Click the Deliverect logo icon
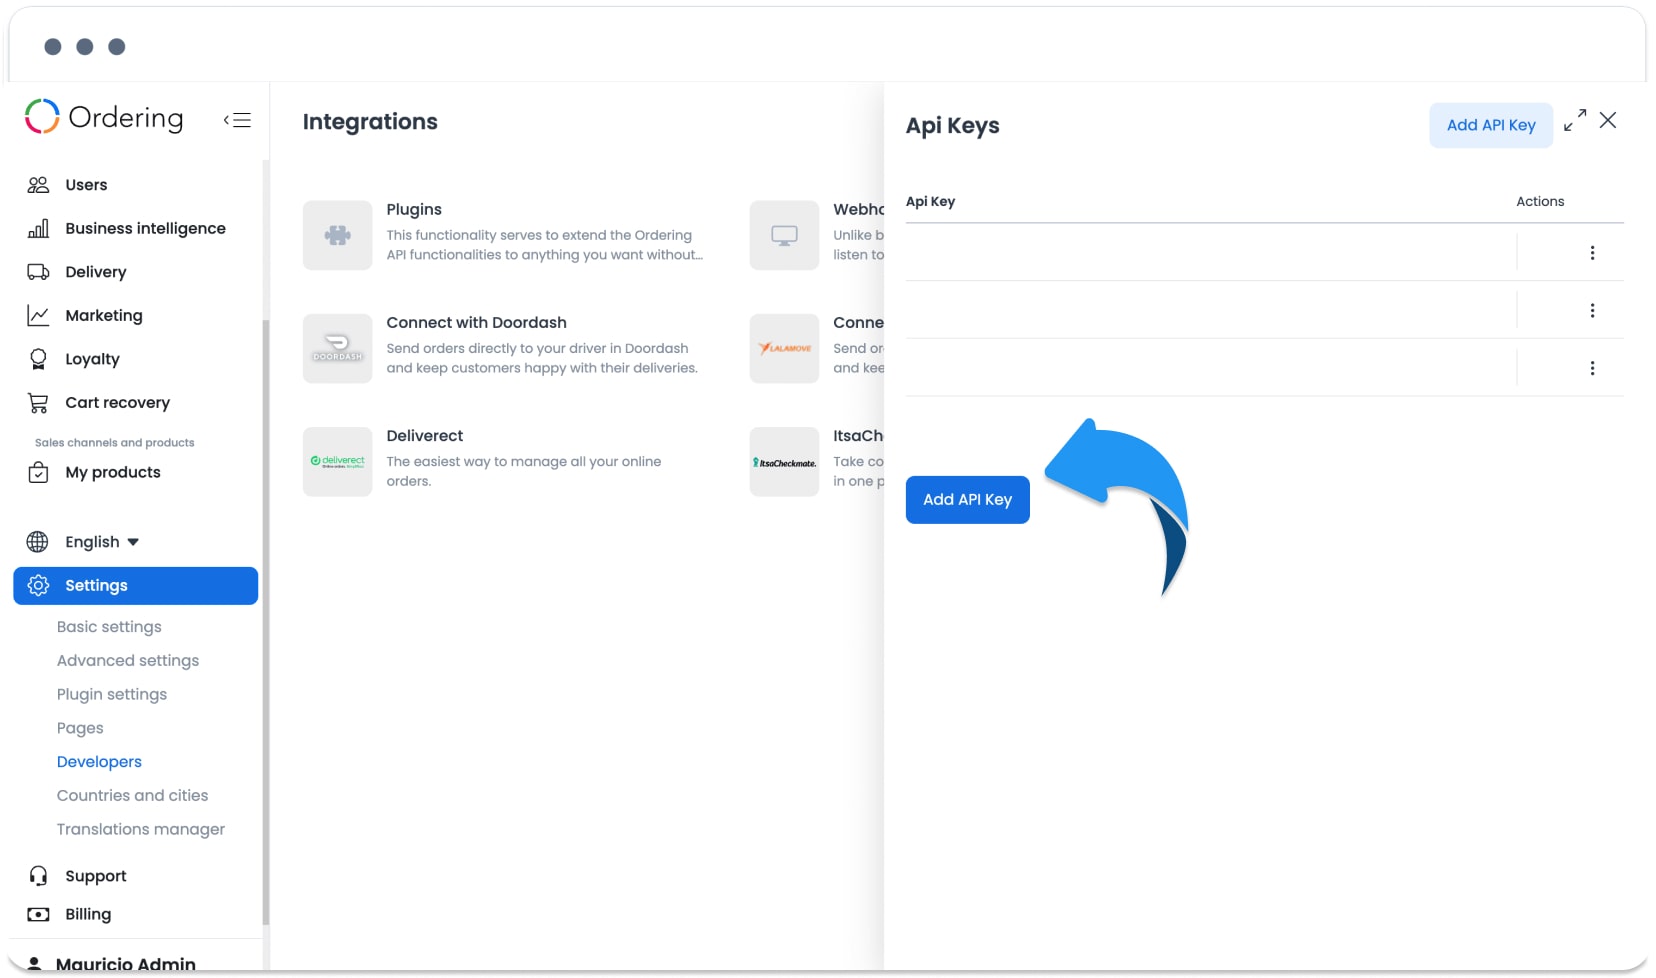This screenshot has height=978, width=1656. click(x=338, y=461)
